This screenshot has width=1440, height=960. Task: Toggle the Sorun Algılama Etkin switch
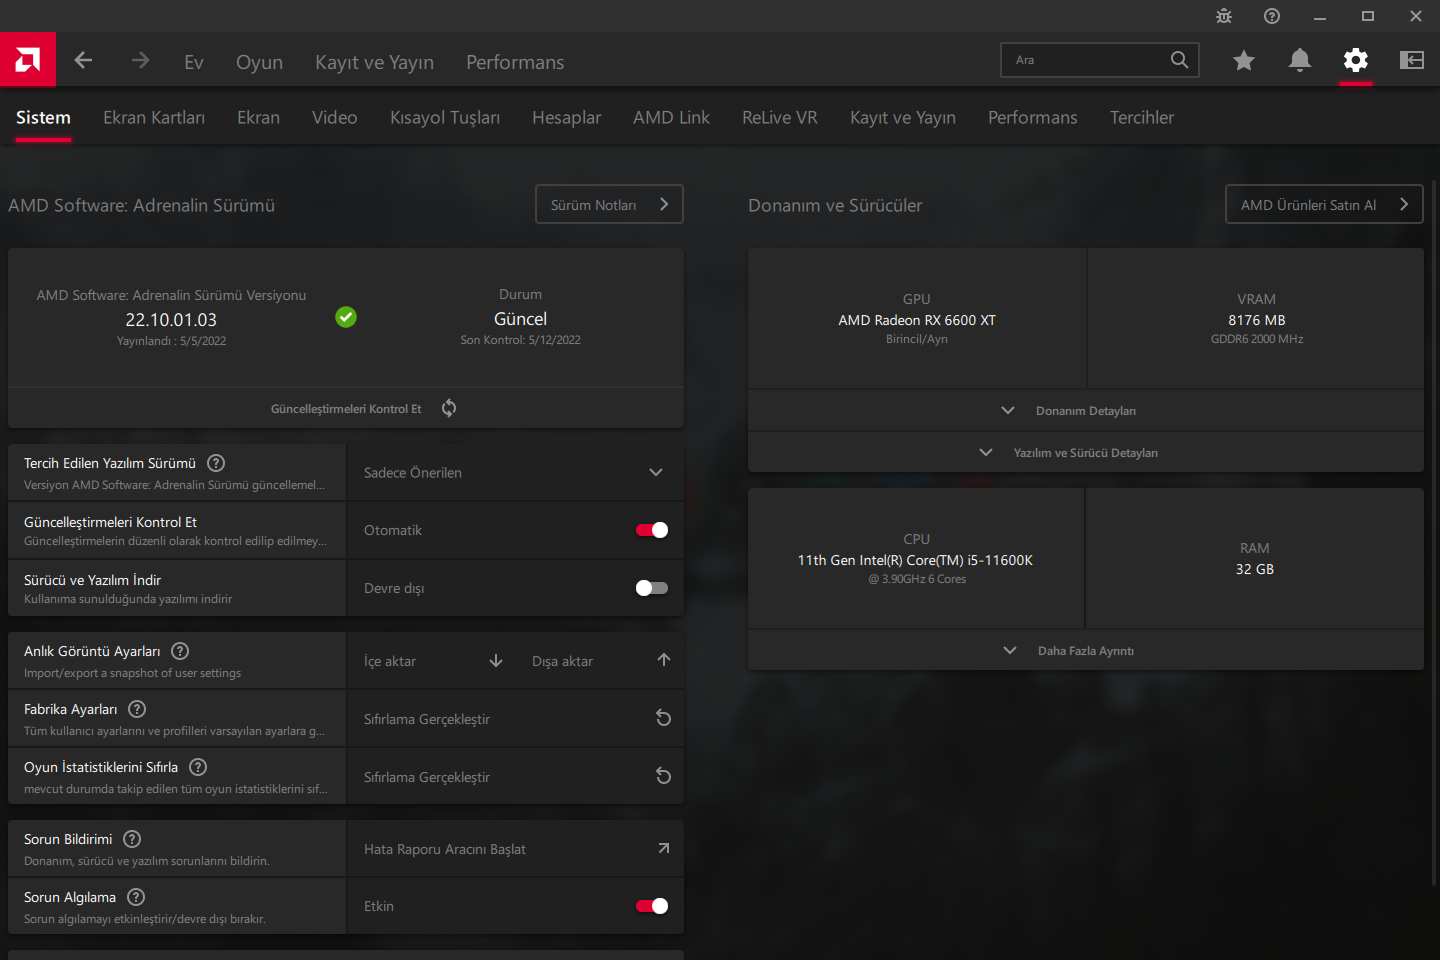(652, 906)
